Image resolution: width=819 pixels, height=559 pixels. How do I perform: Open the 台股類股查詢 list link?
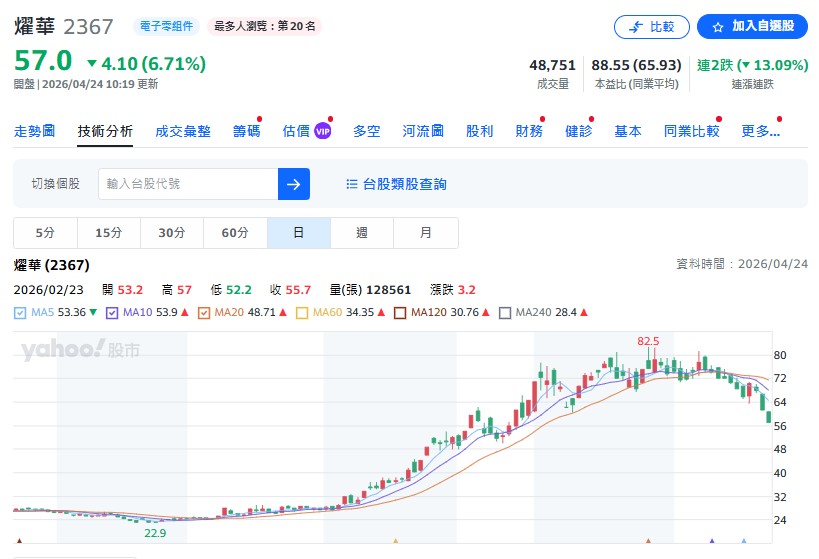(396, 184)
